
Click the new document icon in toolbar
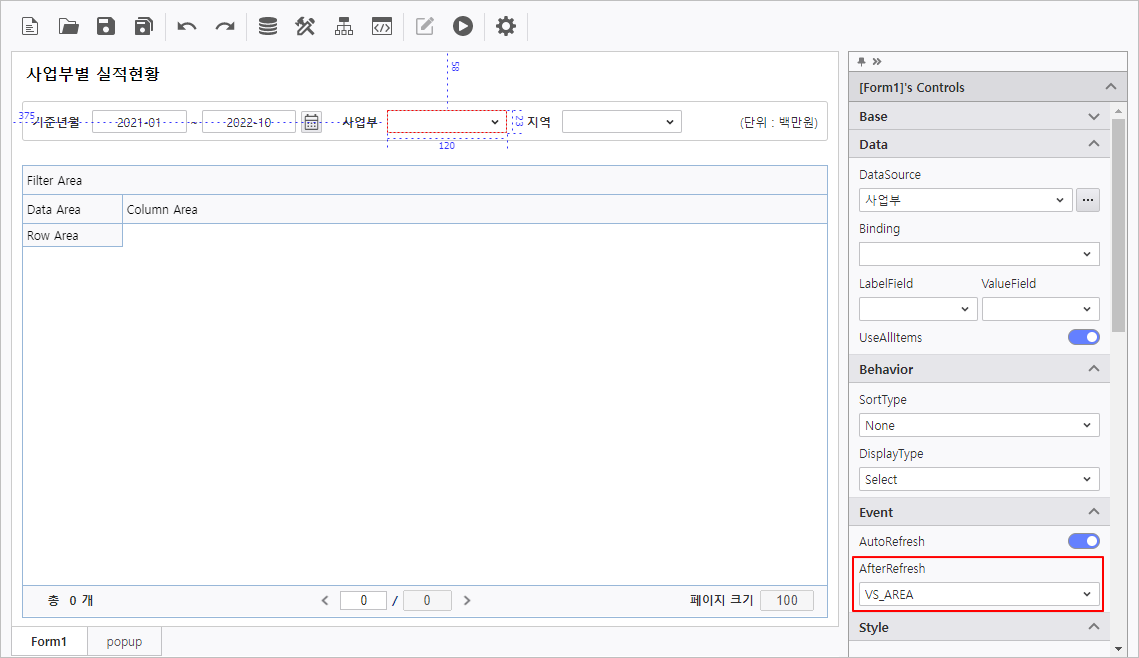(30, 27)
